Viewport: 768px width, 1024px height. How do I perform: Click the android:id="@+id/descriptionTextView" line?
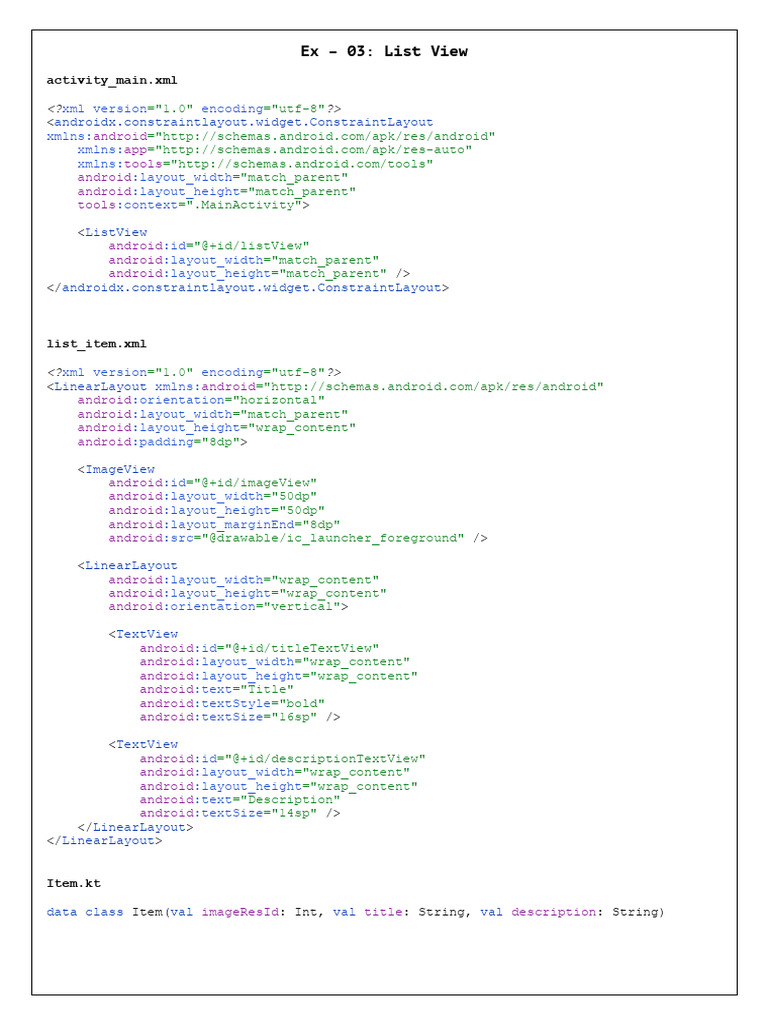pos(283,759)
